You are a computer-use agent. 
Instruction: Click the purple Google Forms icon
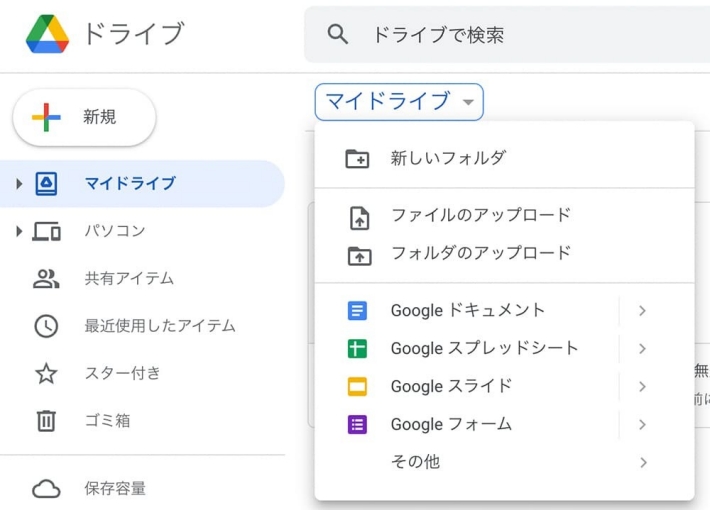pyautogui.click(x=357, y=425)
